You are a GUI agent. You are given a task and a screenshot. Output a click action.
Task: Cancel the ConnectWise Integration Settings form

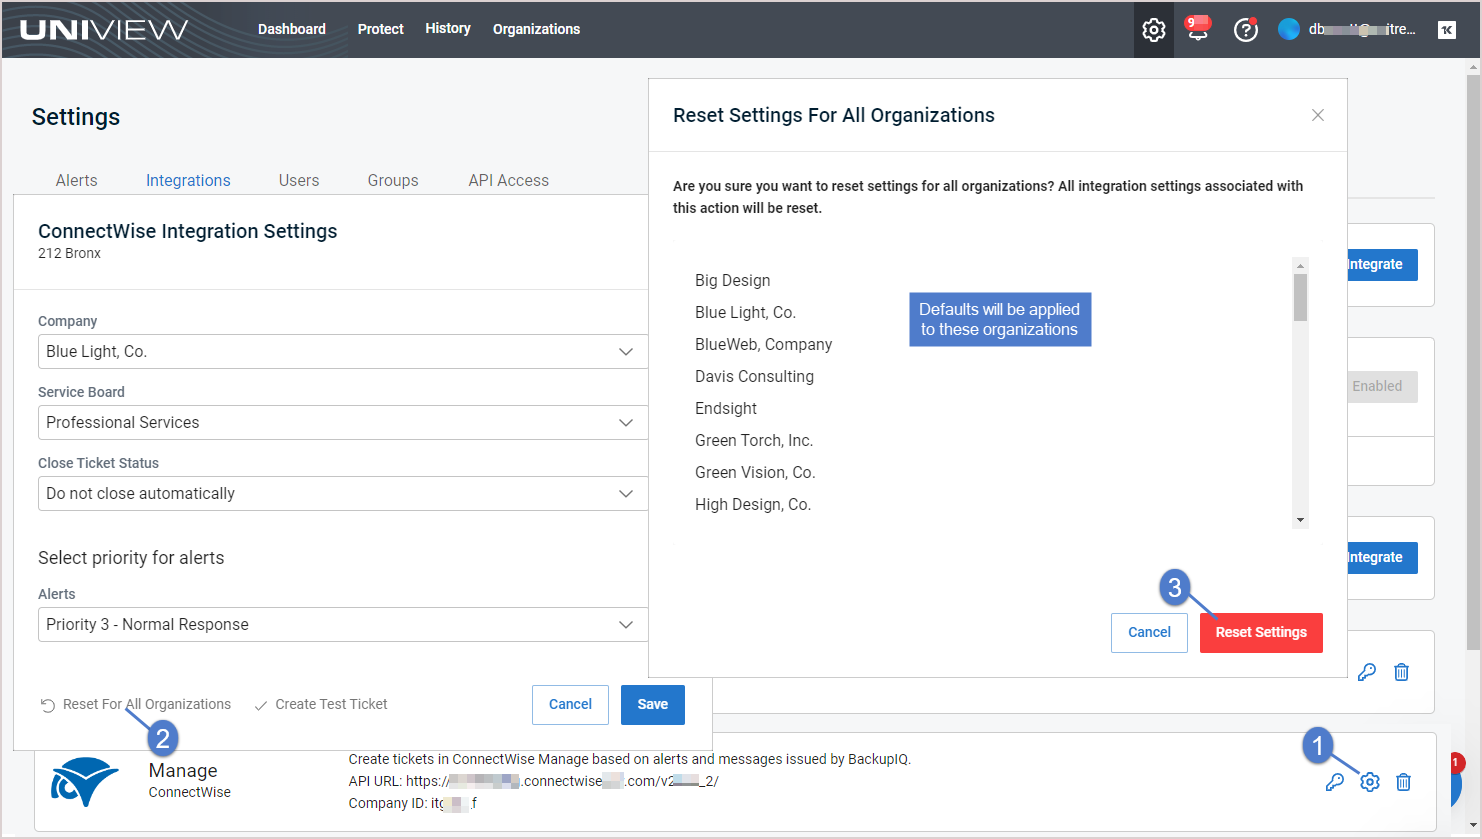[x=570, y=705]
